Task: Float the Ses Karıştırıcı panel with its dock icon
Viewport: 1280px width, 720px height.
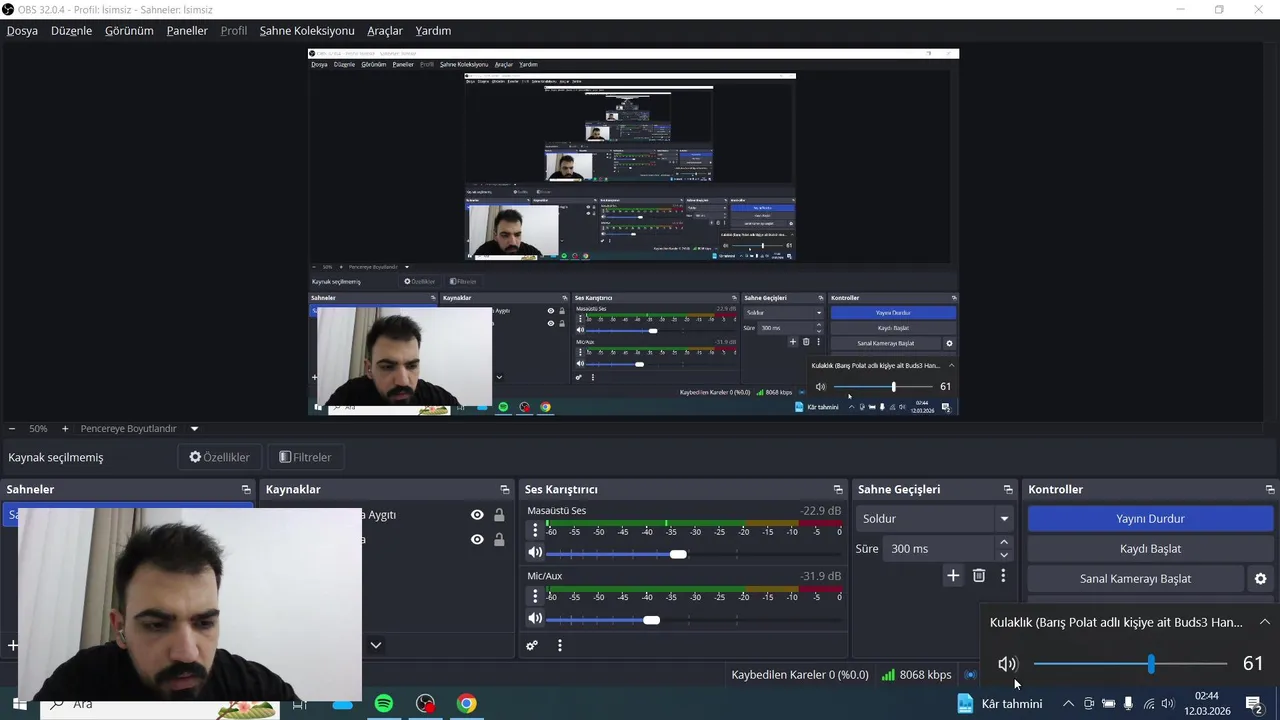Action: click(x=838, y=489)
